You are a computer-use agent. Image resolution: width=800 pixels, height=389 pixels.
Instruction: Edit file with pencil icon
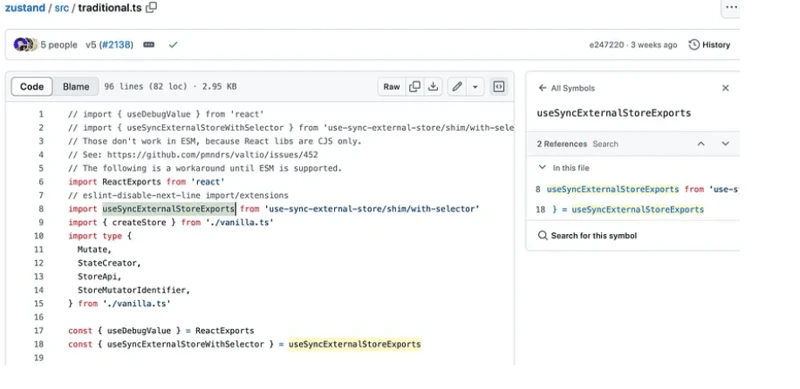(457, 87)
